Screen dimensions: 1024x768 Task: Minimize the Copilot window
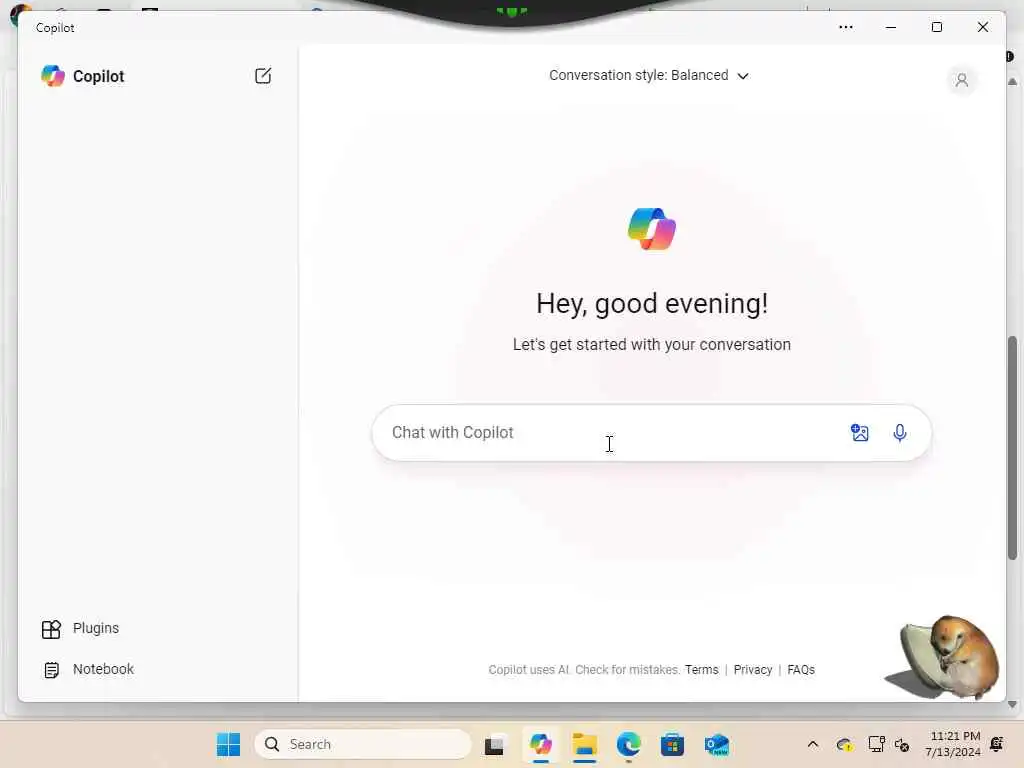point(891,27)
